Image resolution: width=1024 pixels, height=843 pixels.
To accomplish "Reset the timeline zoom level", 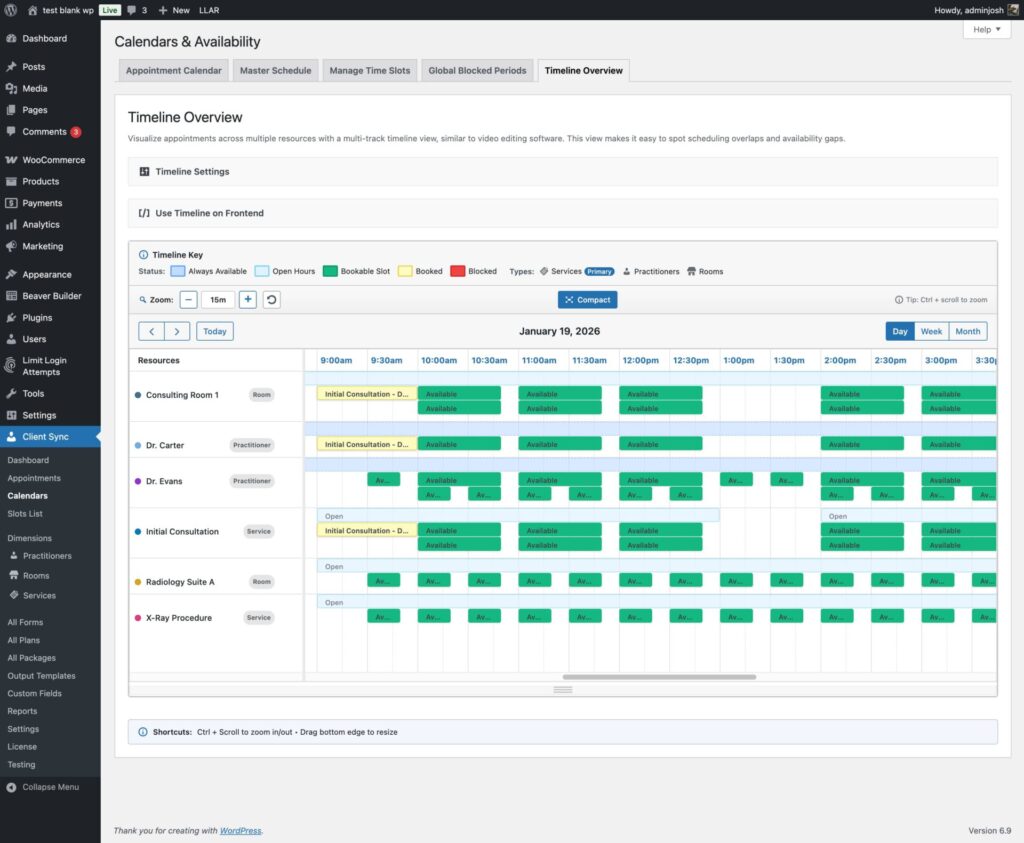I will [x=271, y=299].
